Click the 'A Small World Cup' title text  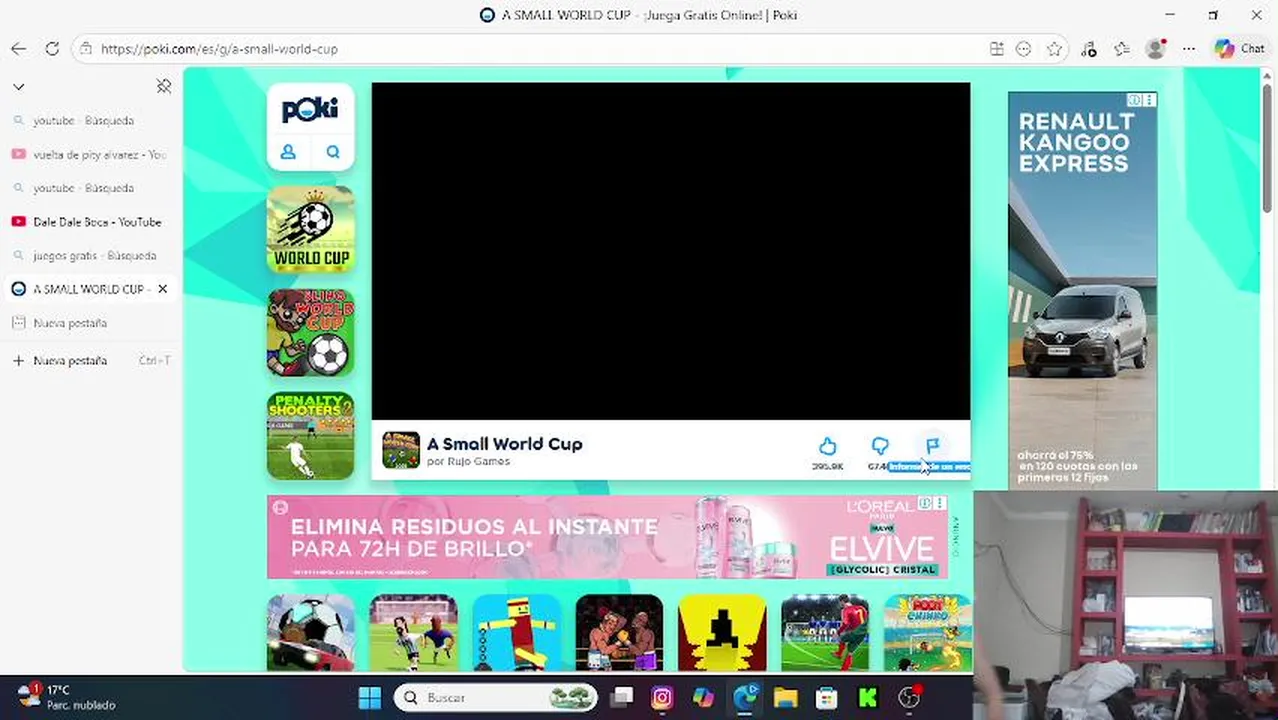(x=505, y=444)
